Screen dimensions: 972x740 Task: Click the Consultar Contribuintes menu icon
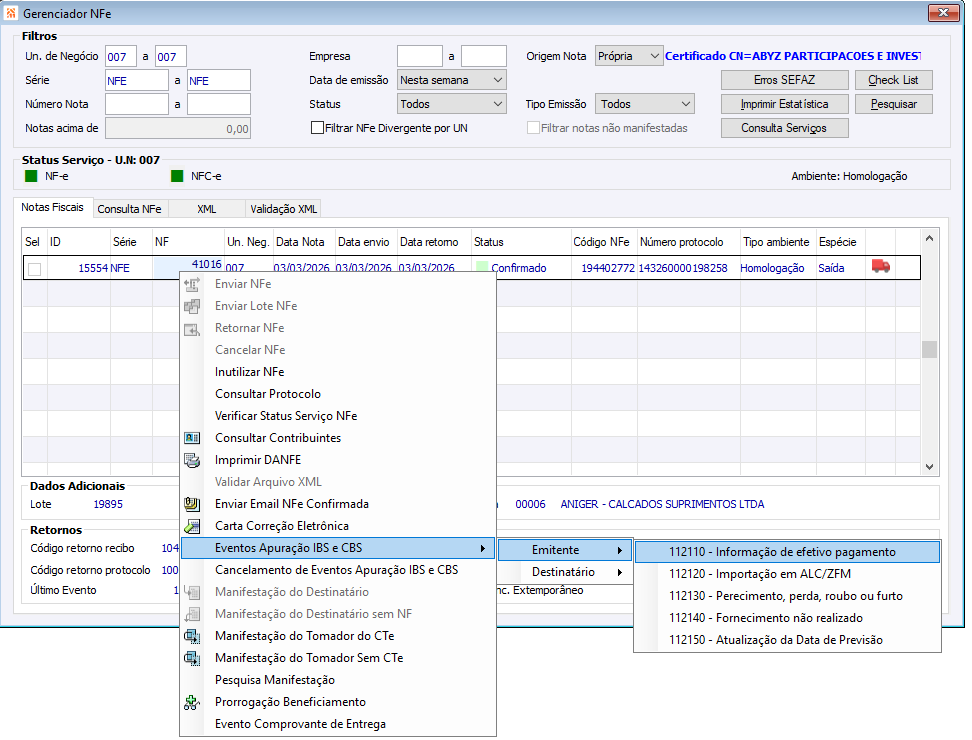(193, 438)
